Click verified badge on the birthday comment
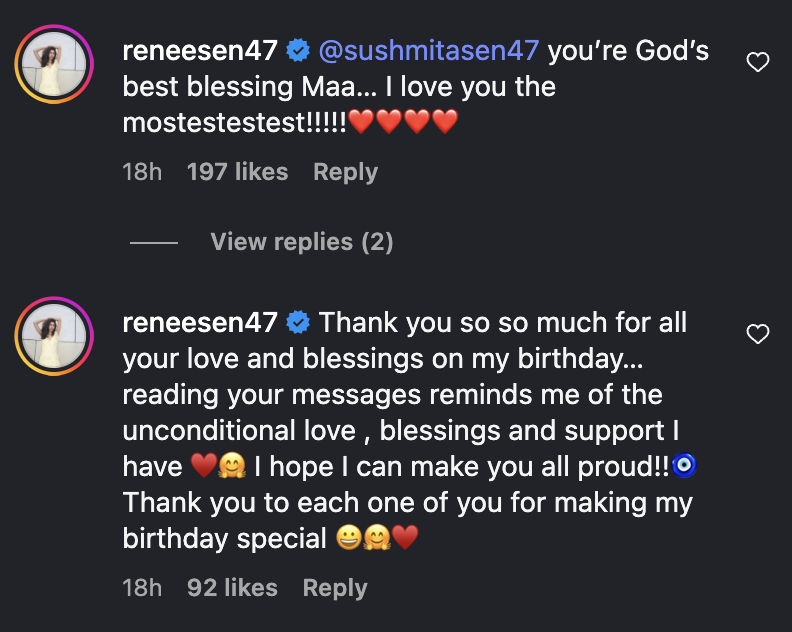 tap(297, 323)
